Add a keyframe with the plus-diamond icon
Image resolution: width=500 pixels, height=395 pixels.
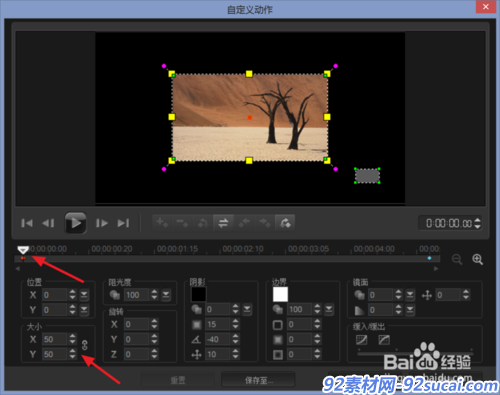pos(162,223)
